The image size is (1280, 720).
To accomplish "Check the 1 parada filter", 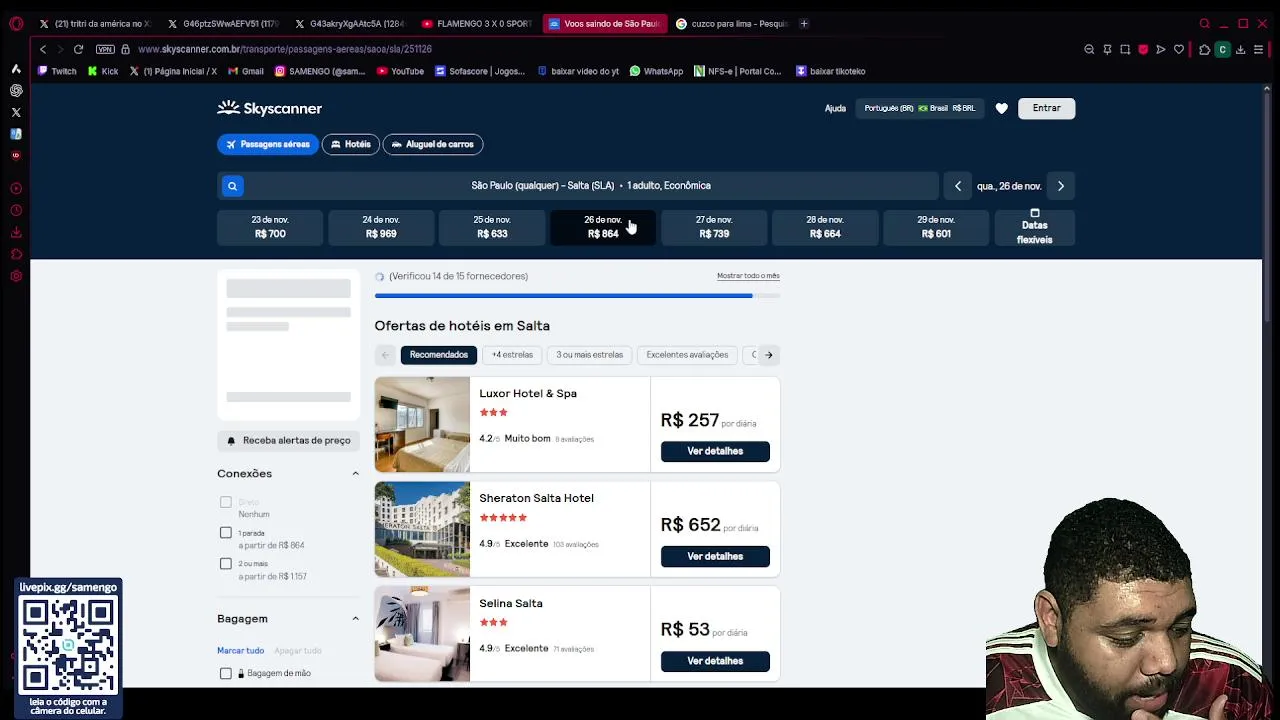I will (x=226, y=533).
